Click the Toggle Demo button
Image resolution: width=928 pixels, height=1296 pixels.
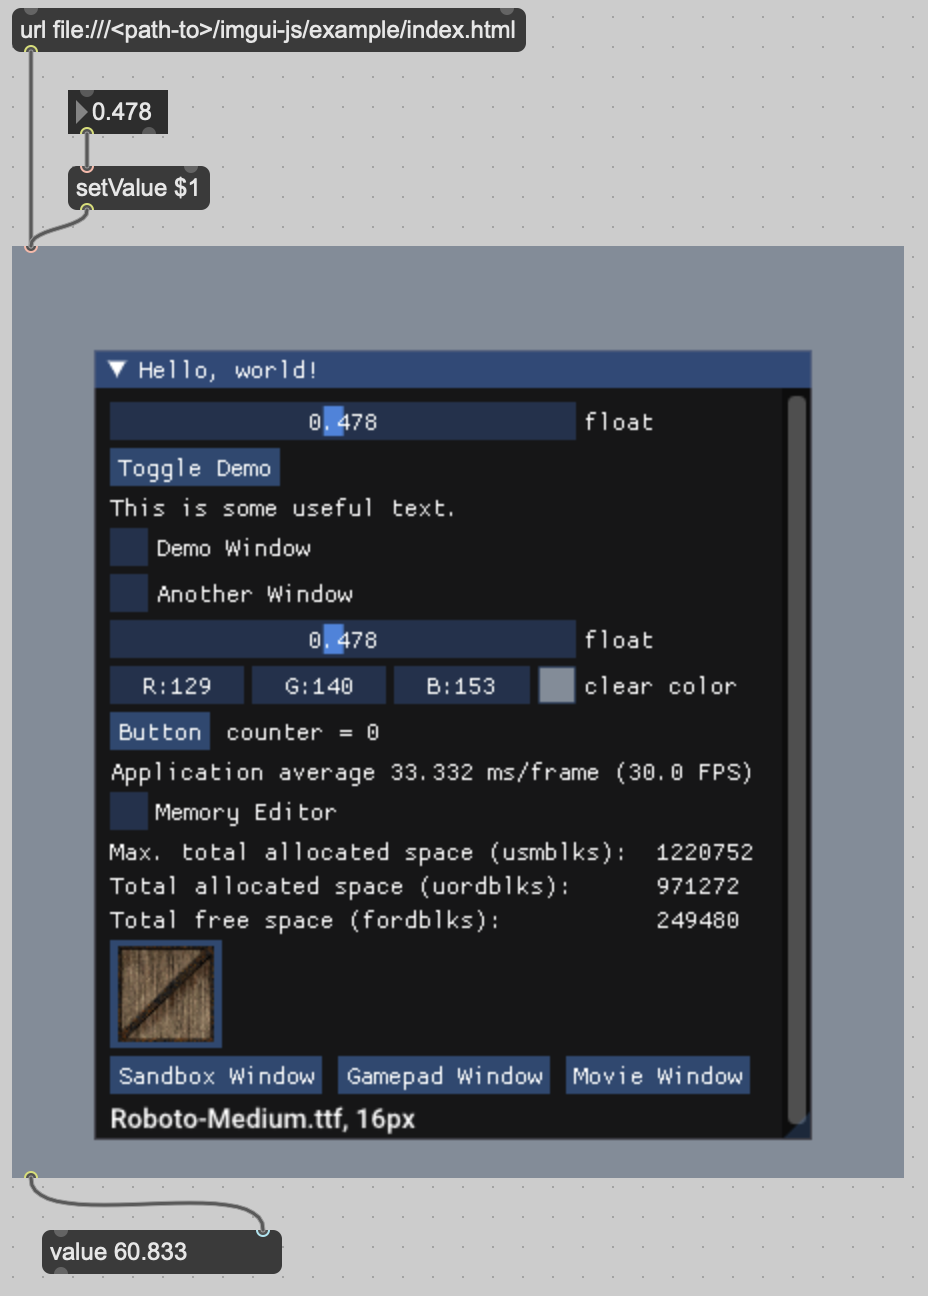click(x=195, y=468)
